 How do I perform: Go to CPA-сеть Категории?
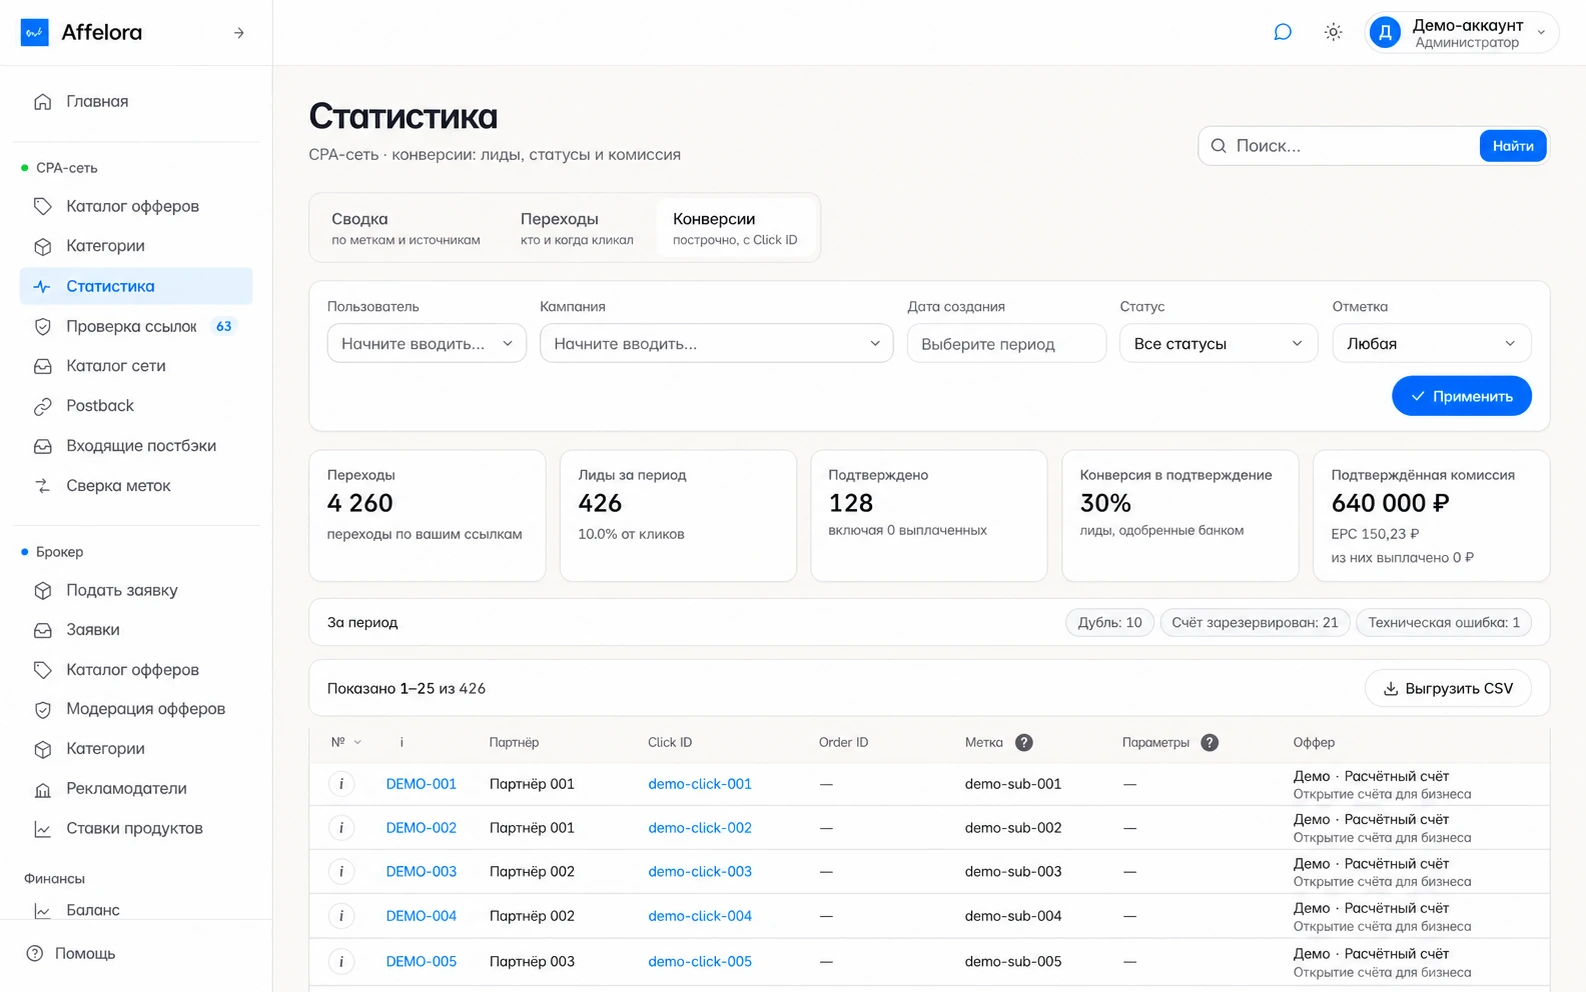(x=136, y=246)
